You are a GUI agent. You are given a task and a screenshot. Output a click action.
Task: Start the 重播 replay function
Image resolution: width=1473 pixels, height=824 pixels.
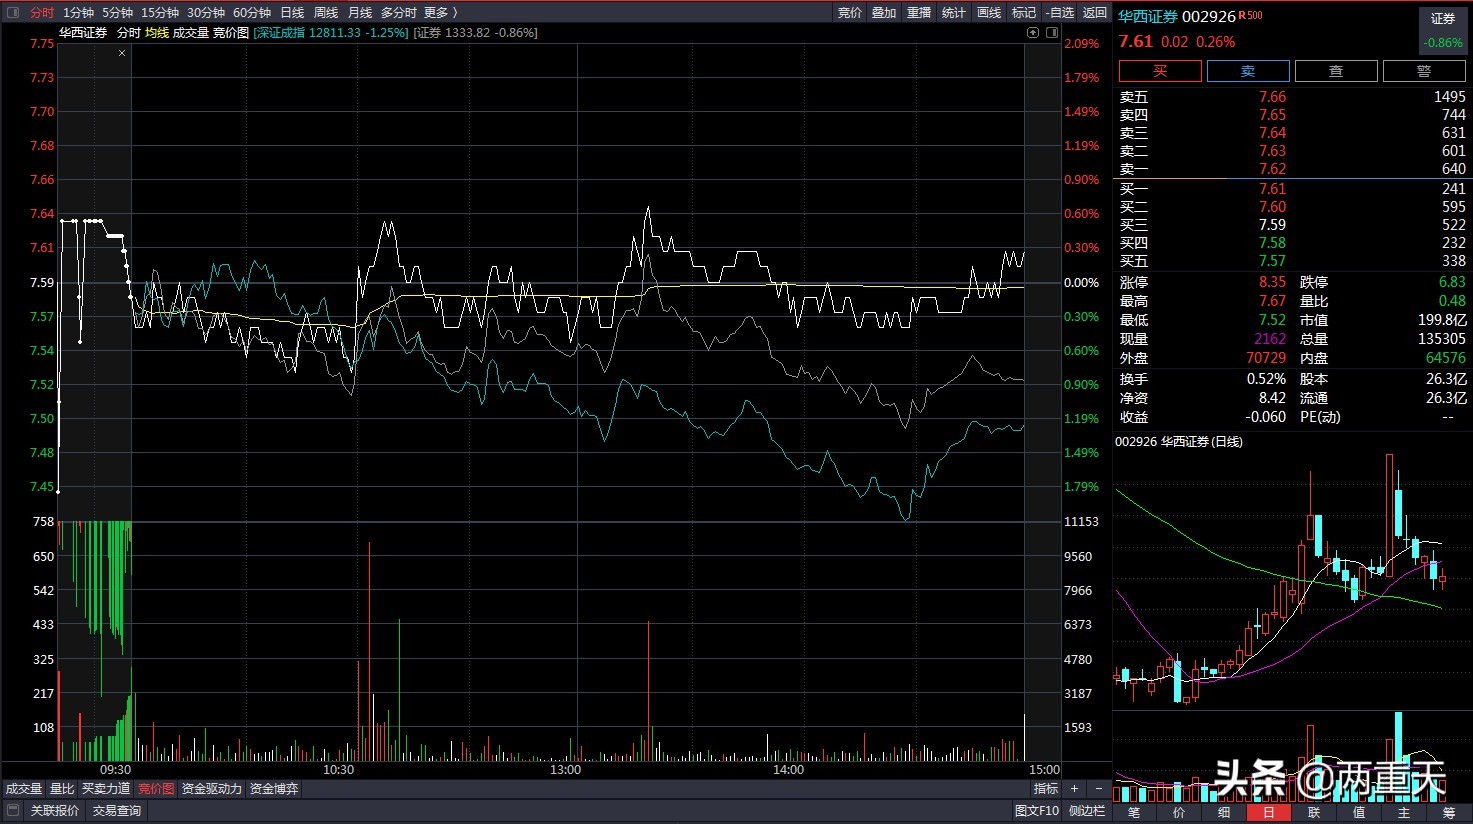point(919,12)
